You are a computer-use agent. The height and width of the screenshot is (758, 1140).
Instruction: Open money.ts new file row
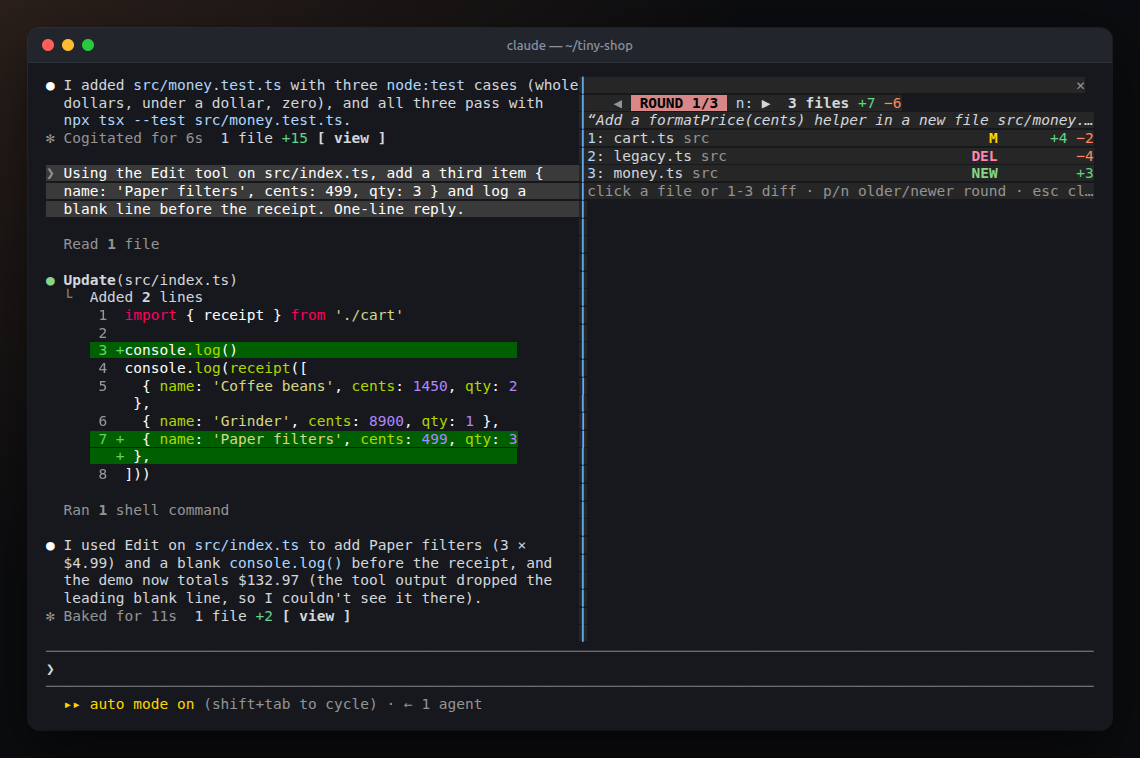pos(840,174)
